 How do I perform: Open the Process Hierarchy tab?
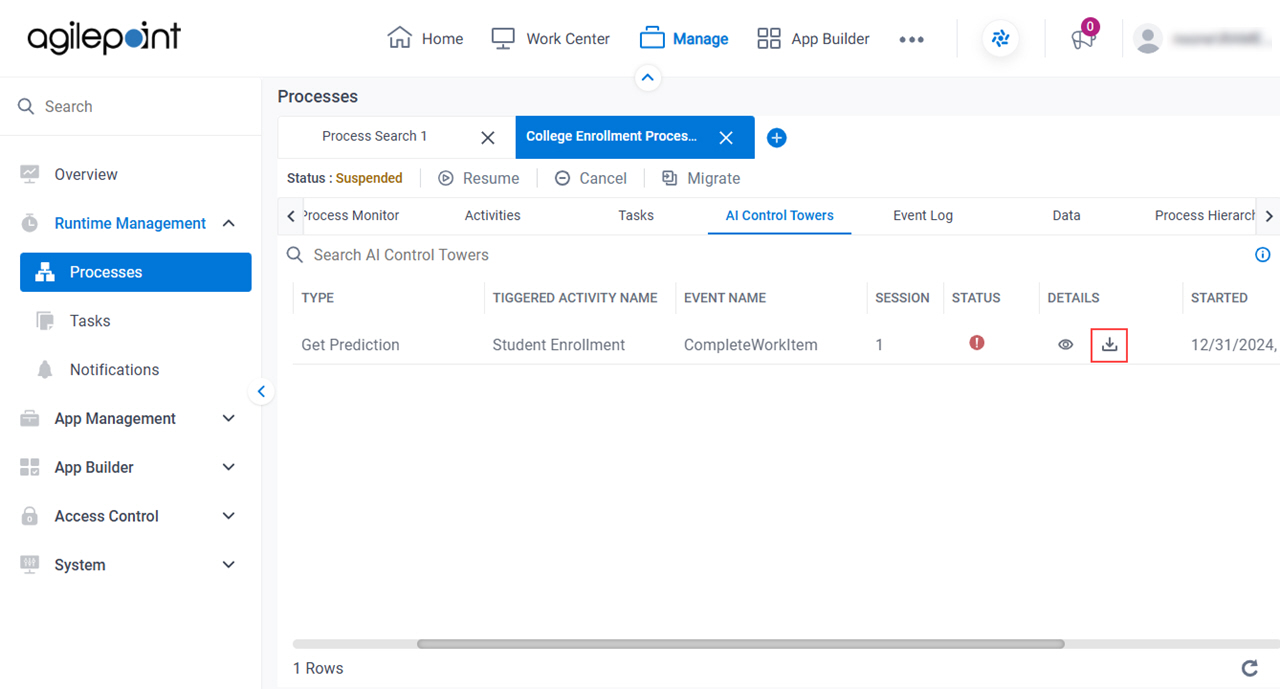tap(1205, 215)
